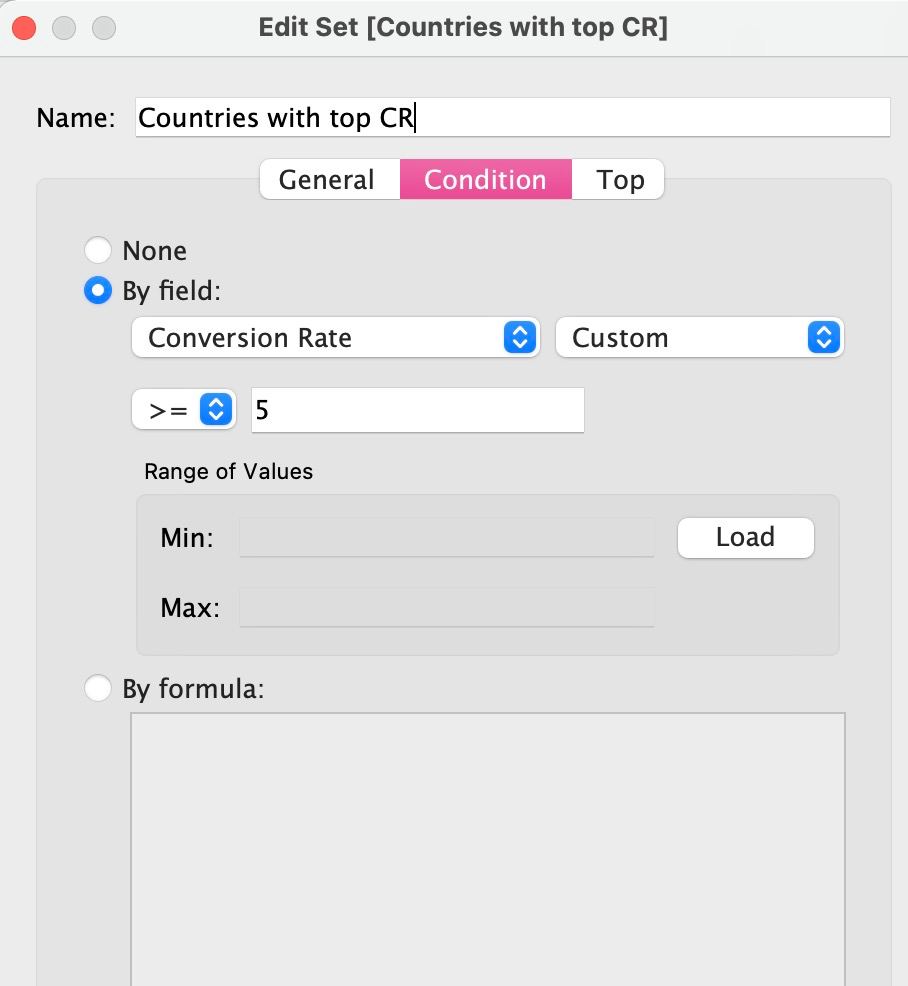Click the Load button for range values
Image resolution: width=908 pixels, height=986 pixels.
click(x=746, y=538)
